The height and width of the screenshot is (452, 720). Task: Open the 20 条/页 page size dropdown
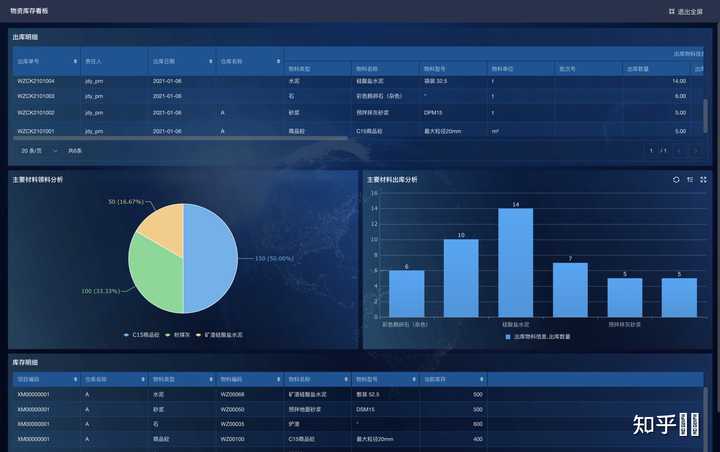coord(39,151)
